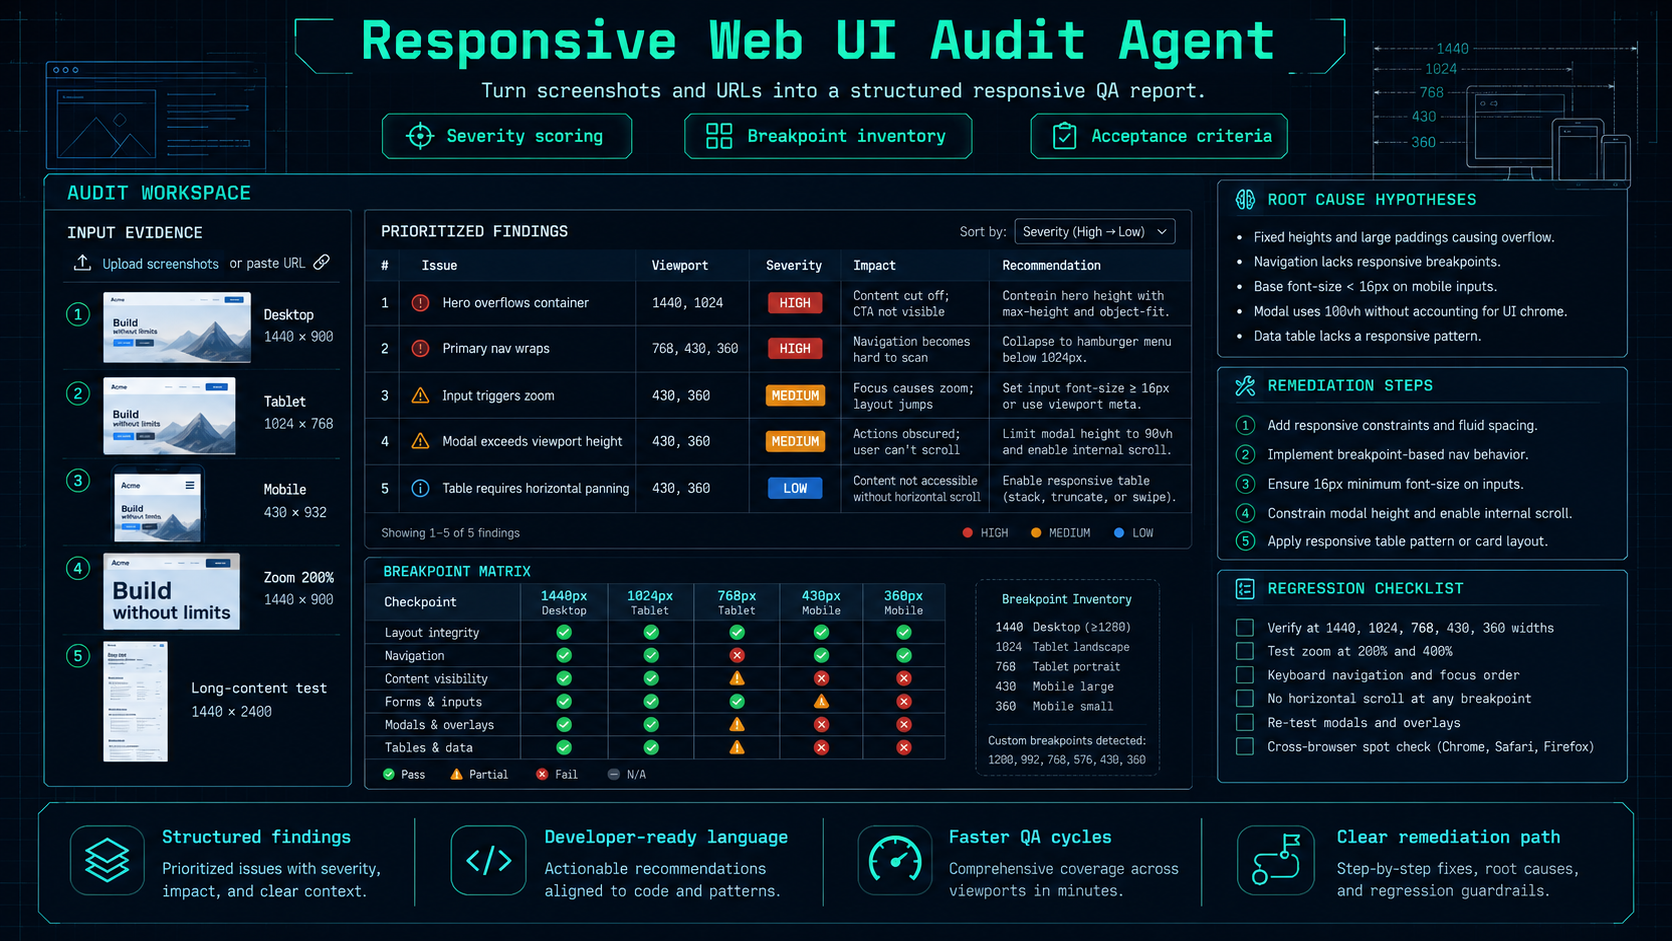The height and width of the screenshot is (941, 1672).
Task: Select the Breakpoint inventory tab
Action: click(x=828, y=136)
